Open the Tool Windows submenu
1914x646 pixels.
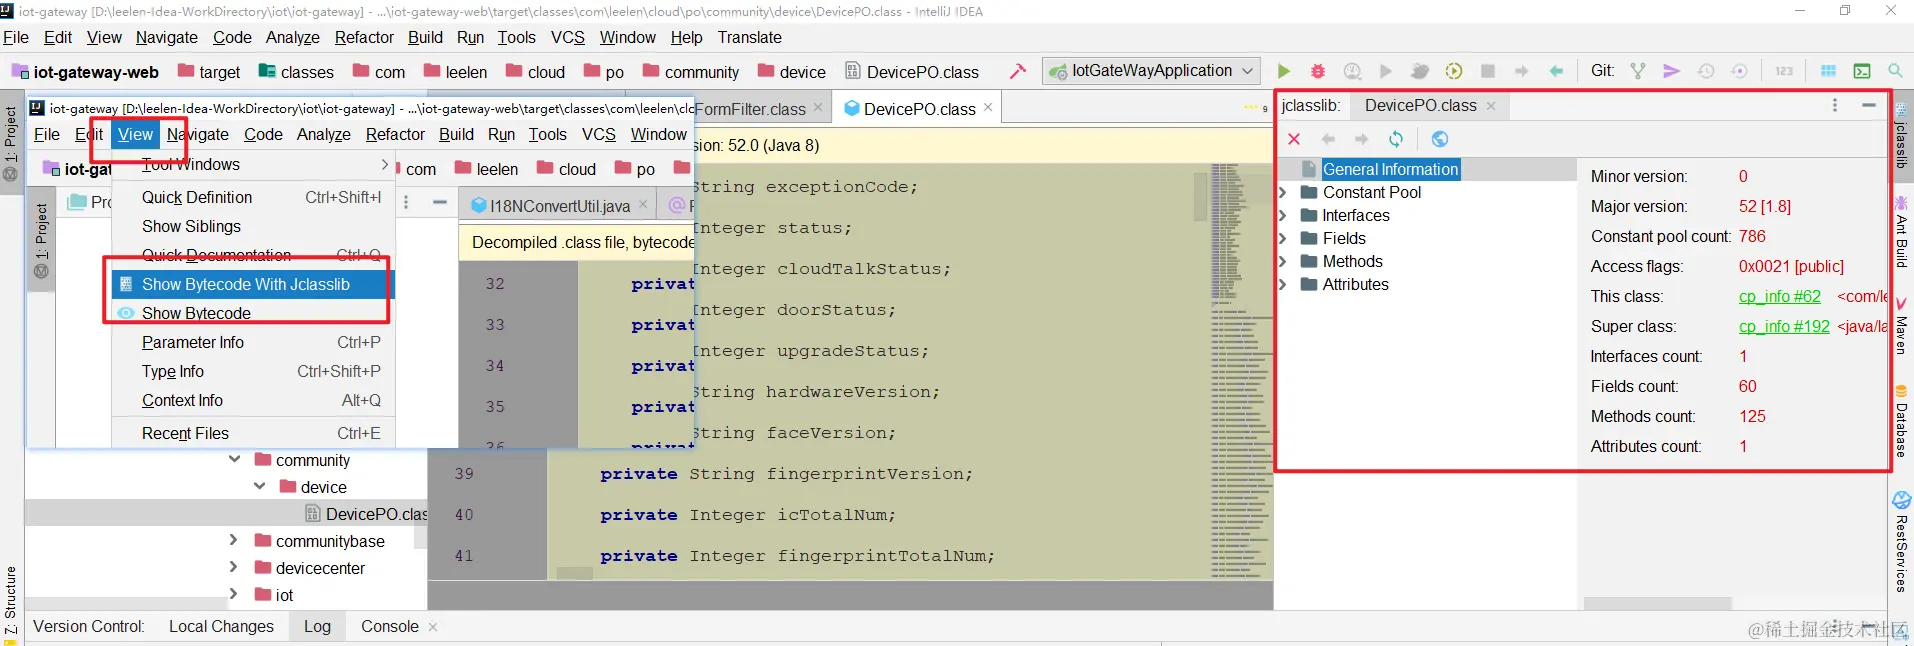click(254, 164)
